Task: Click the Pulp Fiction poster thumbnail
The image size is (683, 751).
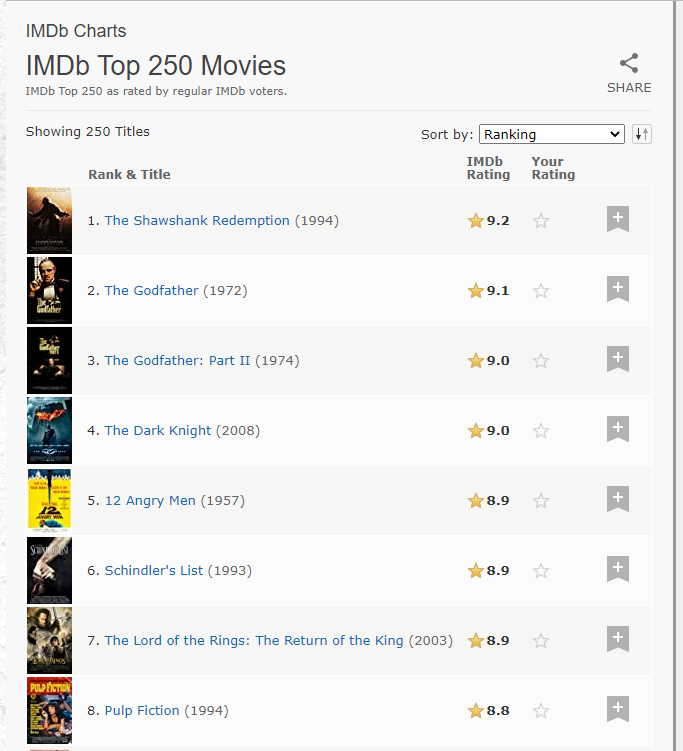Action: [x=49, y=710]
